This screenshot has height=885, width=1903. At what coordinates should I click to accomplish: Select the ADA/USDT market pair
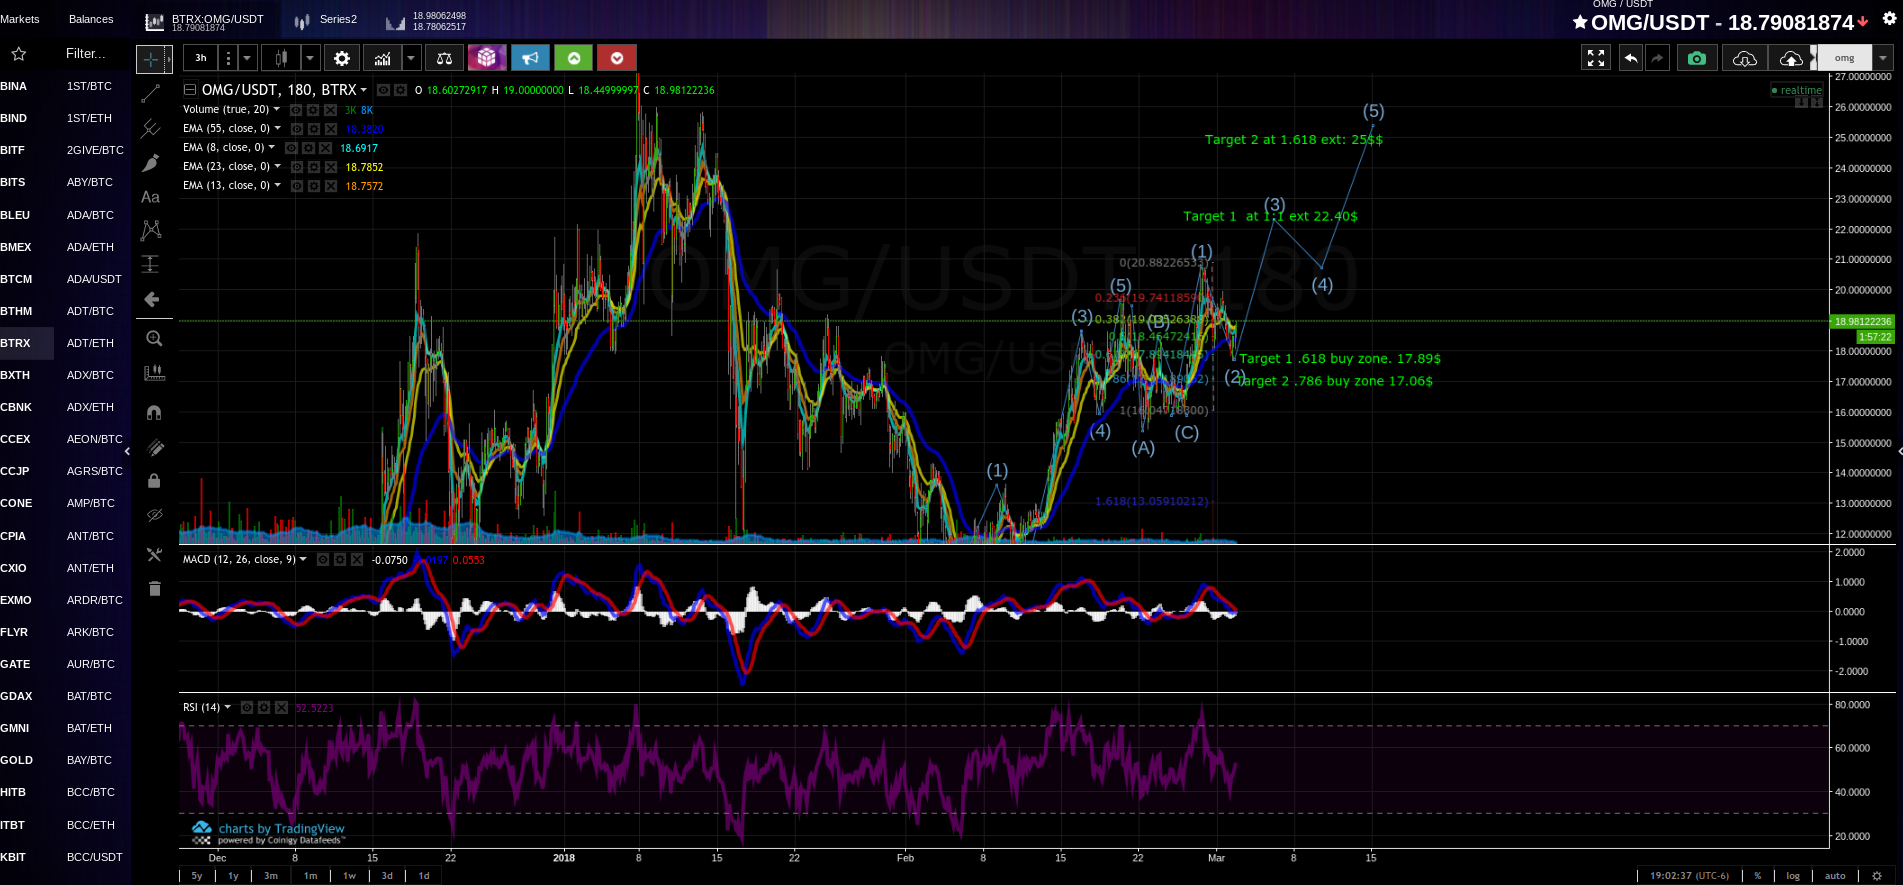94,279
